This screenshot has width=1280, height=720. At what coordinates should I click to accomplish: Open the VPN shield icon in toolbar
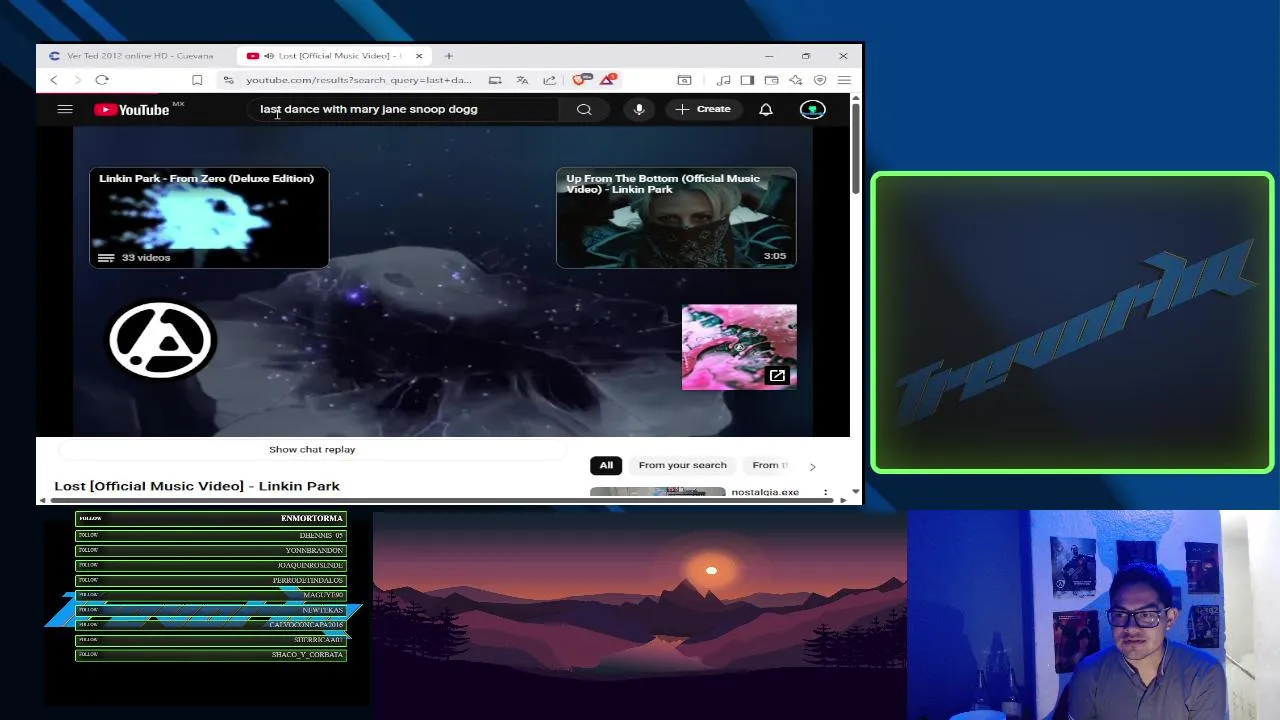(x=820, y=80)
